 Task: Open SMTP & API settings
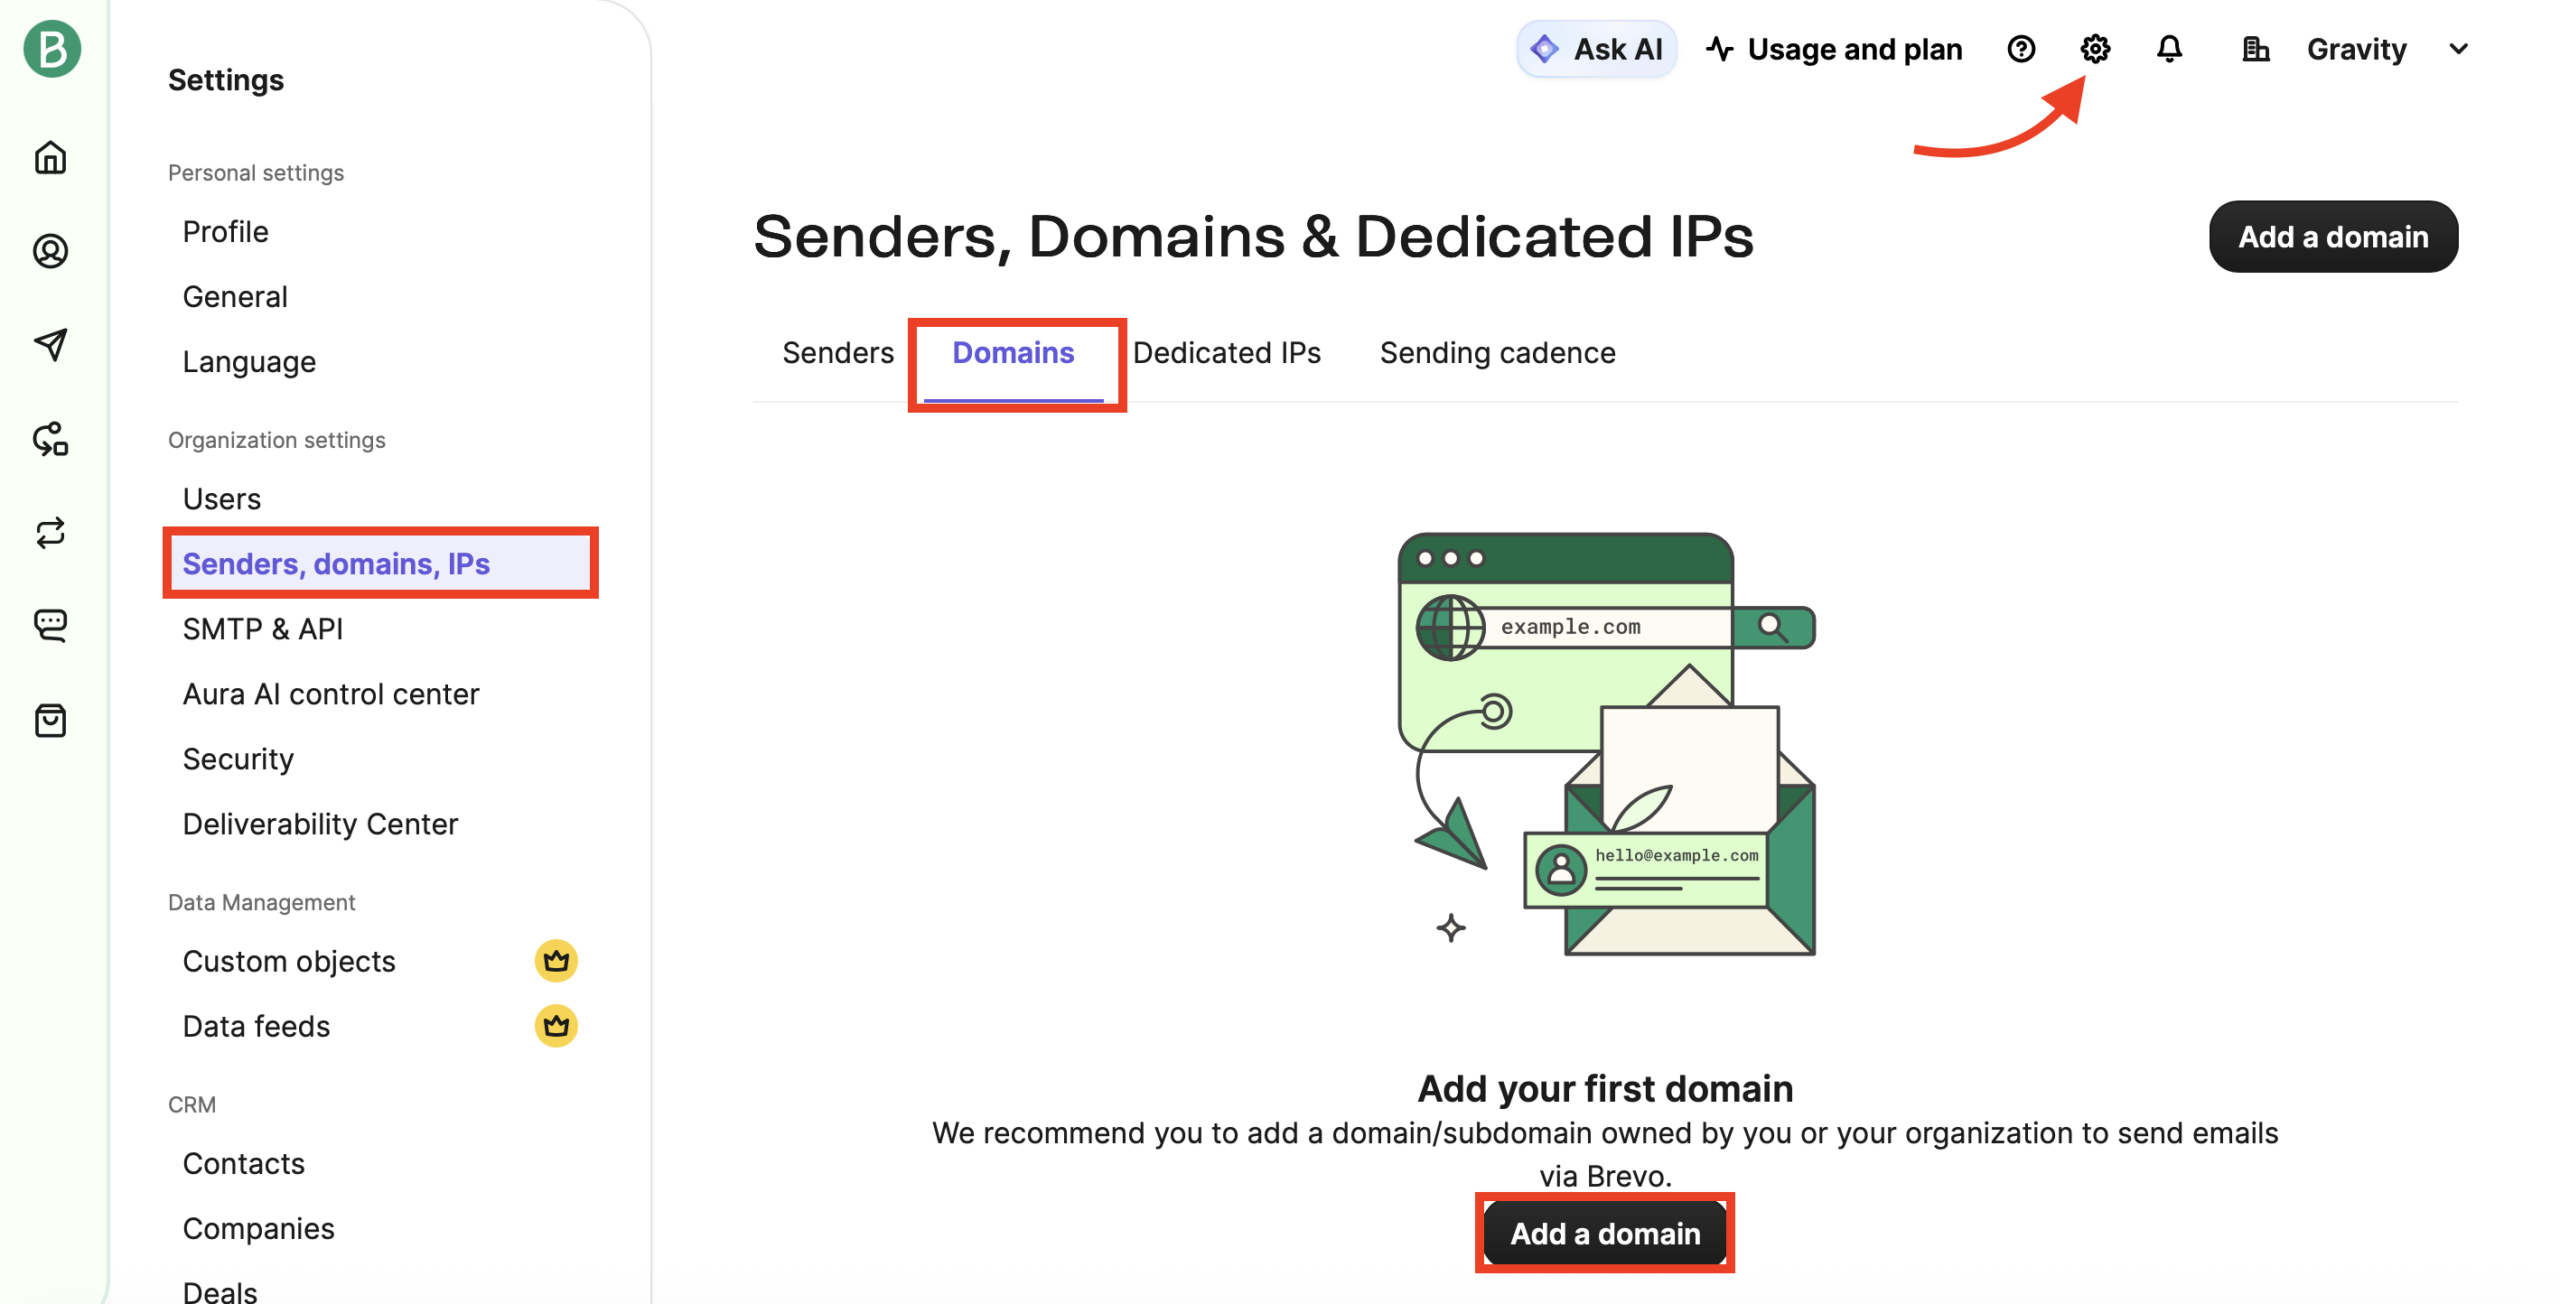point(262,629)
